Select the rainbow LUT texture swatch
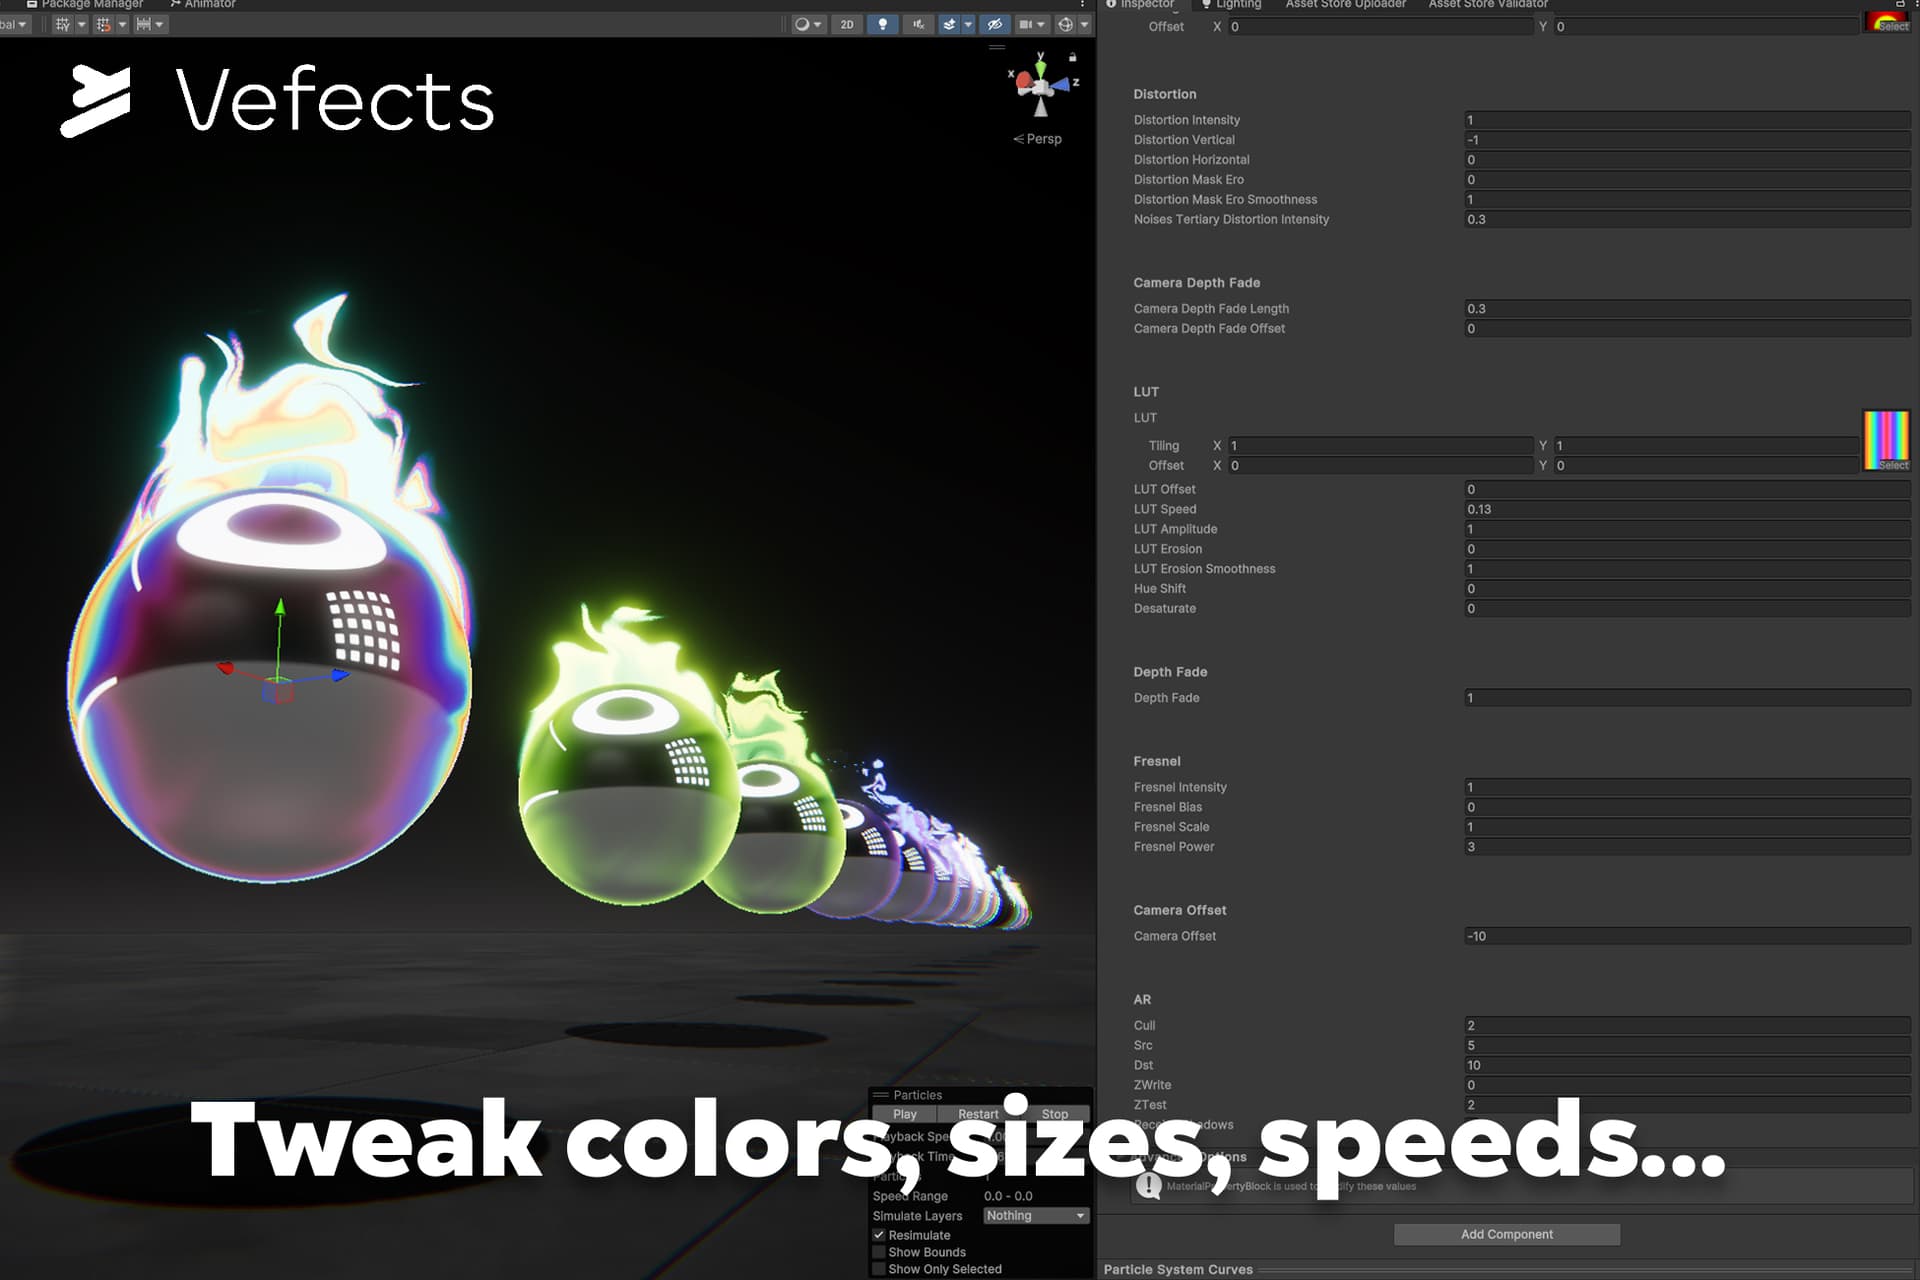 pyautogui.click(x=1886, y=437)
